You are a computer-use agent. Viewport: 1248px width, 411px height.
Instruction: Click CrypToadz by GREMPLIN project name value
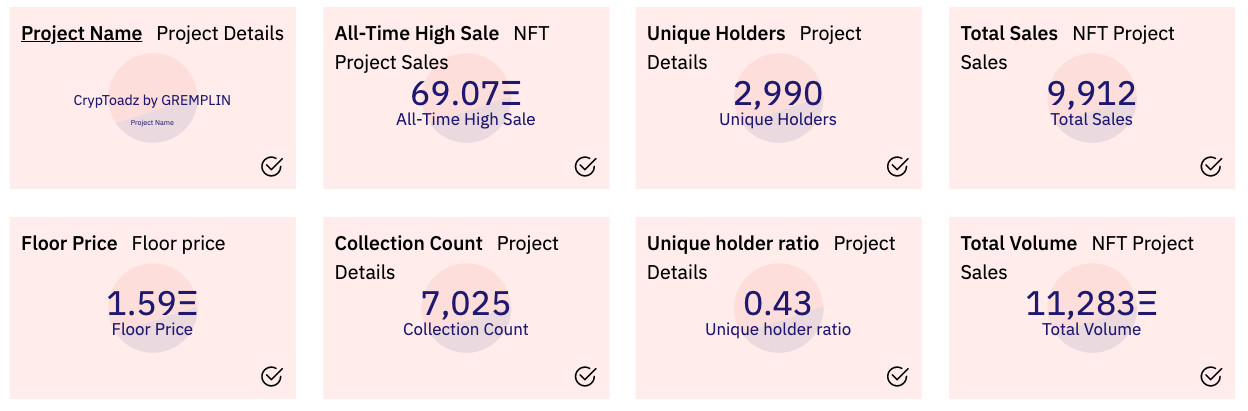click(x=152, y=100)
